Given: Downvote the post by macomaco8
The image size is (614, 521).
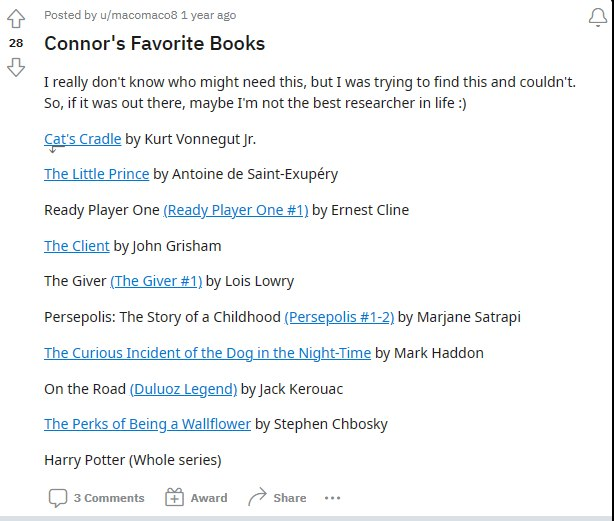Looking at the screenshot, I should click(16, 67).
